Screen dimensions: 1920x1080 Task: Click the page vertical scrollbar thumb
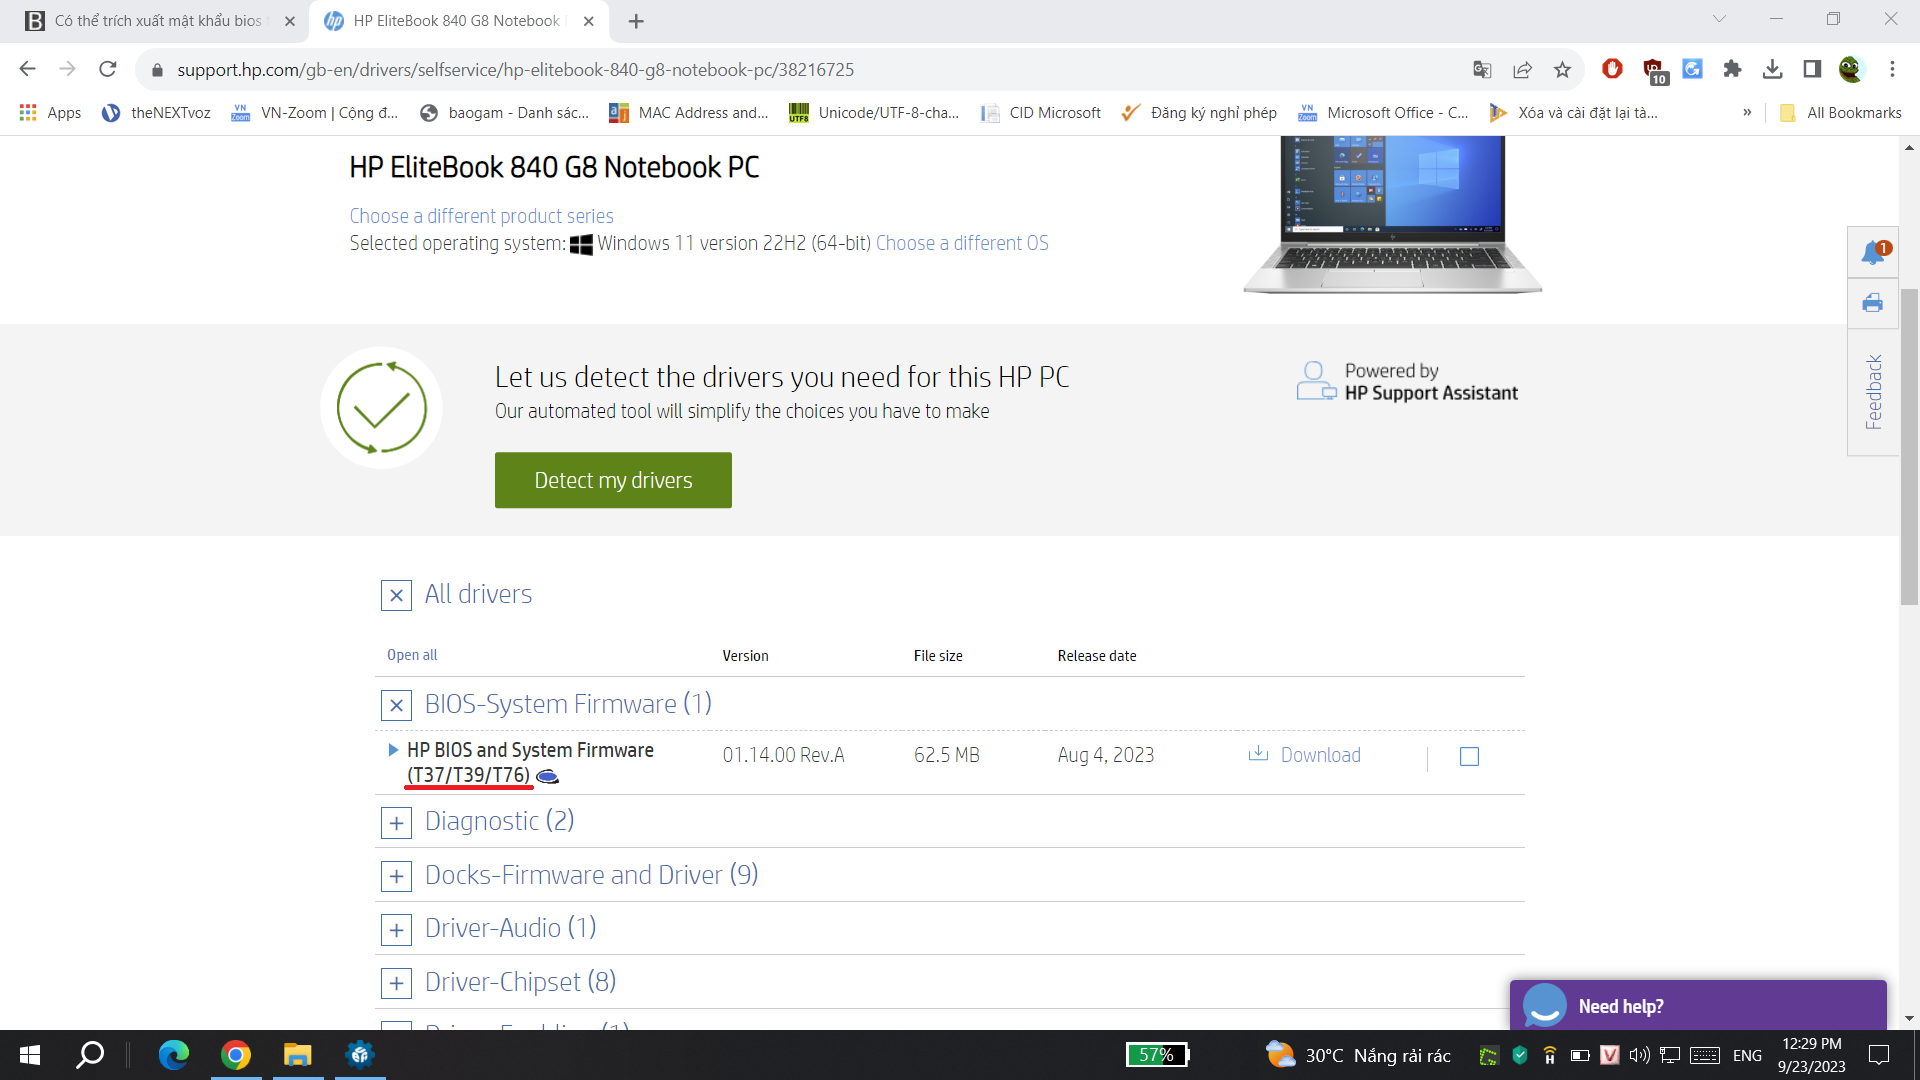pos(1909,445)
